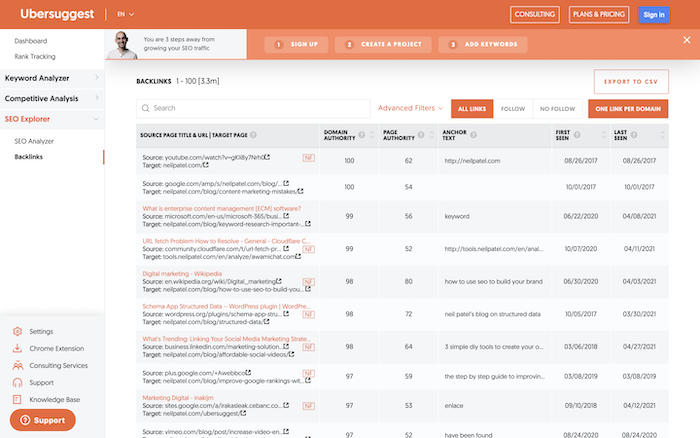Click the Ubersuggest logo
The width and height of the screenshot is (700, 438).
[x=57, y=14]
